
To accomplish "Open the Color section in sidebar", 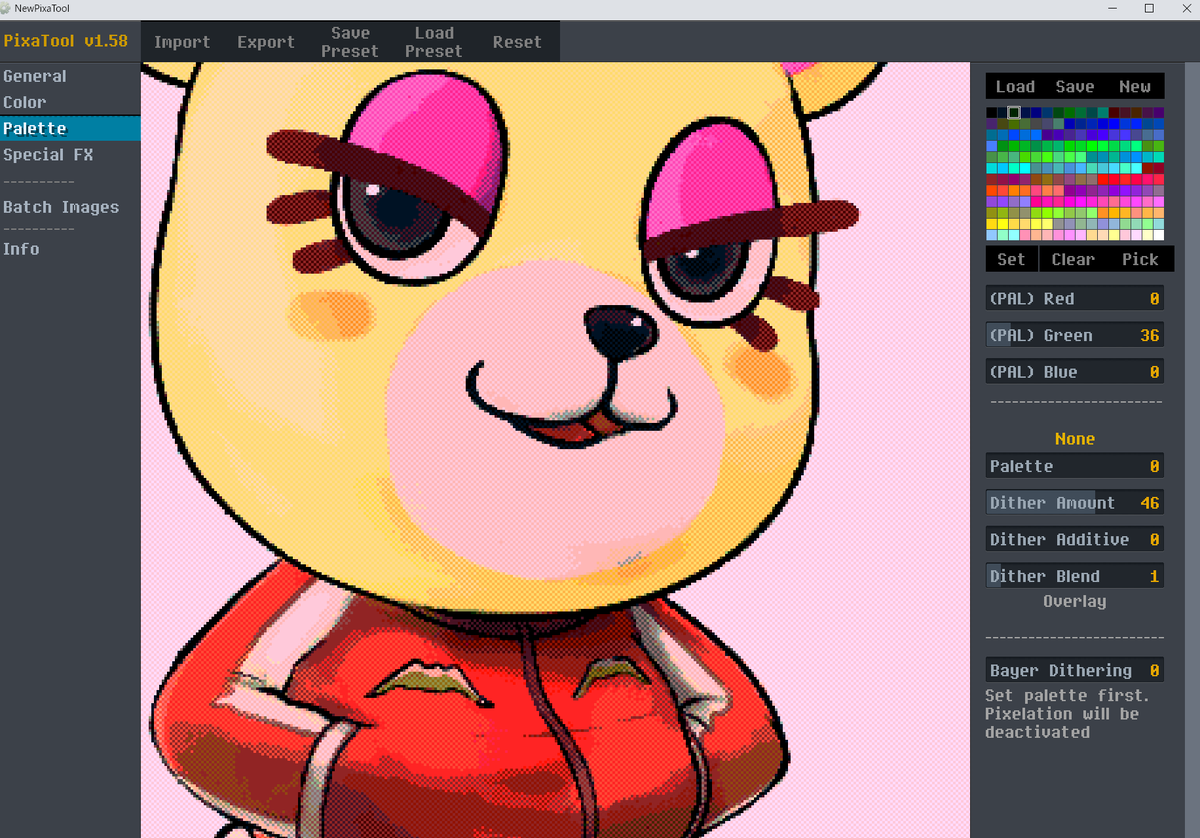I will [70, 102].
